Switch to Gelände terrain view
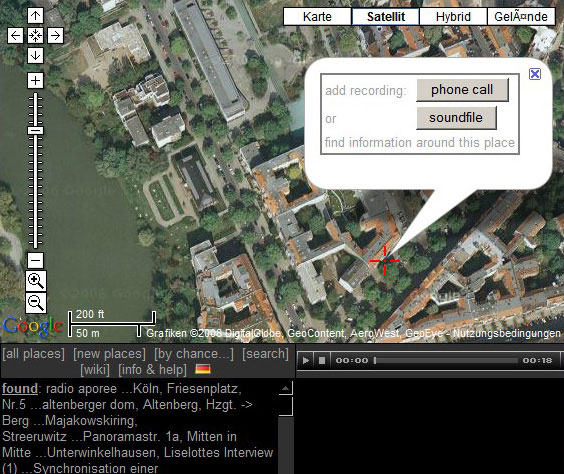 pyautogui.click(x=521, y=17)
